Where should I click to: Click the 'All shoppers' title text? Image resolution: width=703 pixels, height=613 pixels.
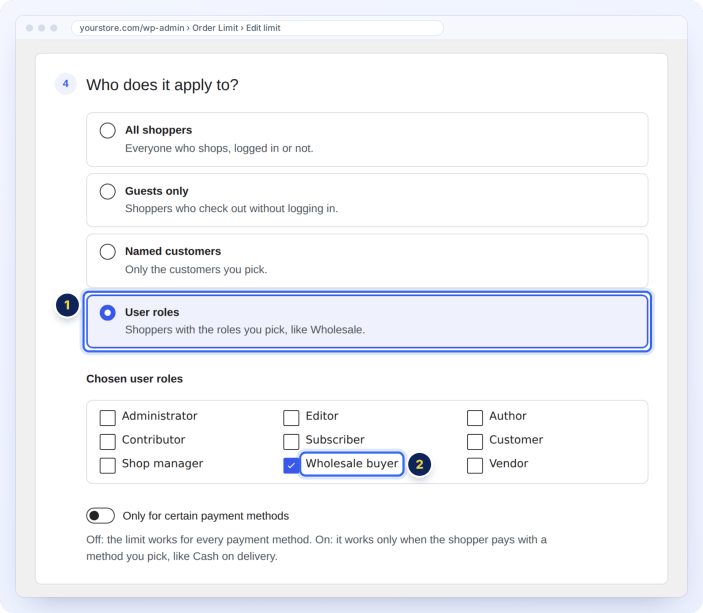pyautogui.click(x=158, y=130)
